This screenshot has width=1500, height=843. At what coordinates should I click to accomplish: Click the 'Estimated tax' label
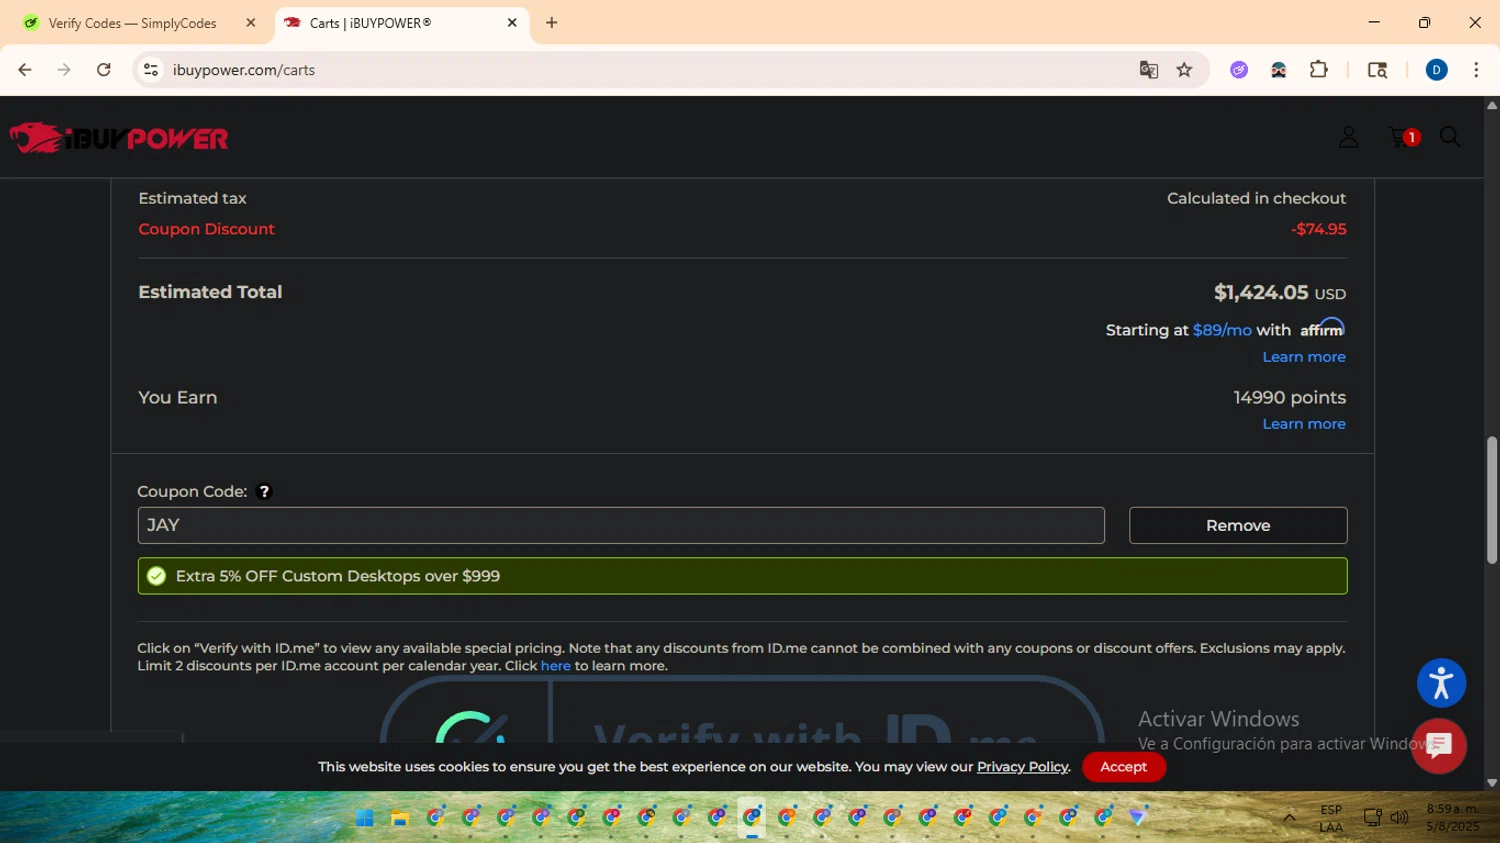(x=192, y=198)
